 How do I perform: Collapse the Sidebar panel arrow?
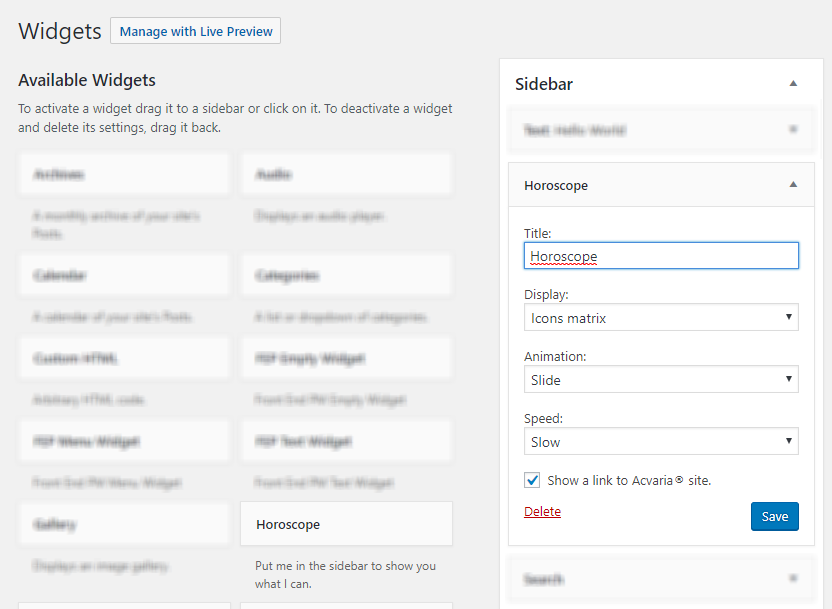click(x=793, y=83)
